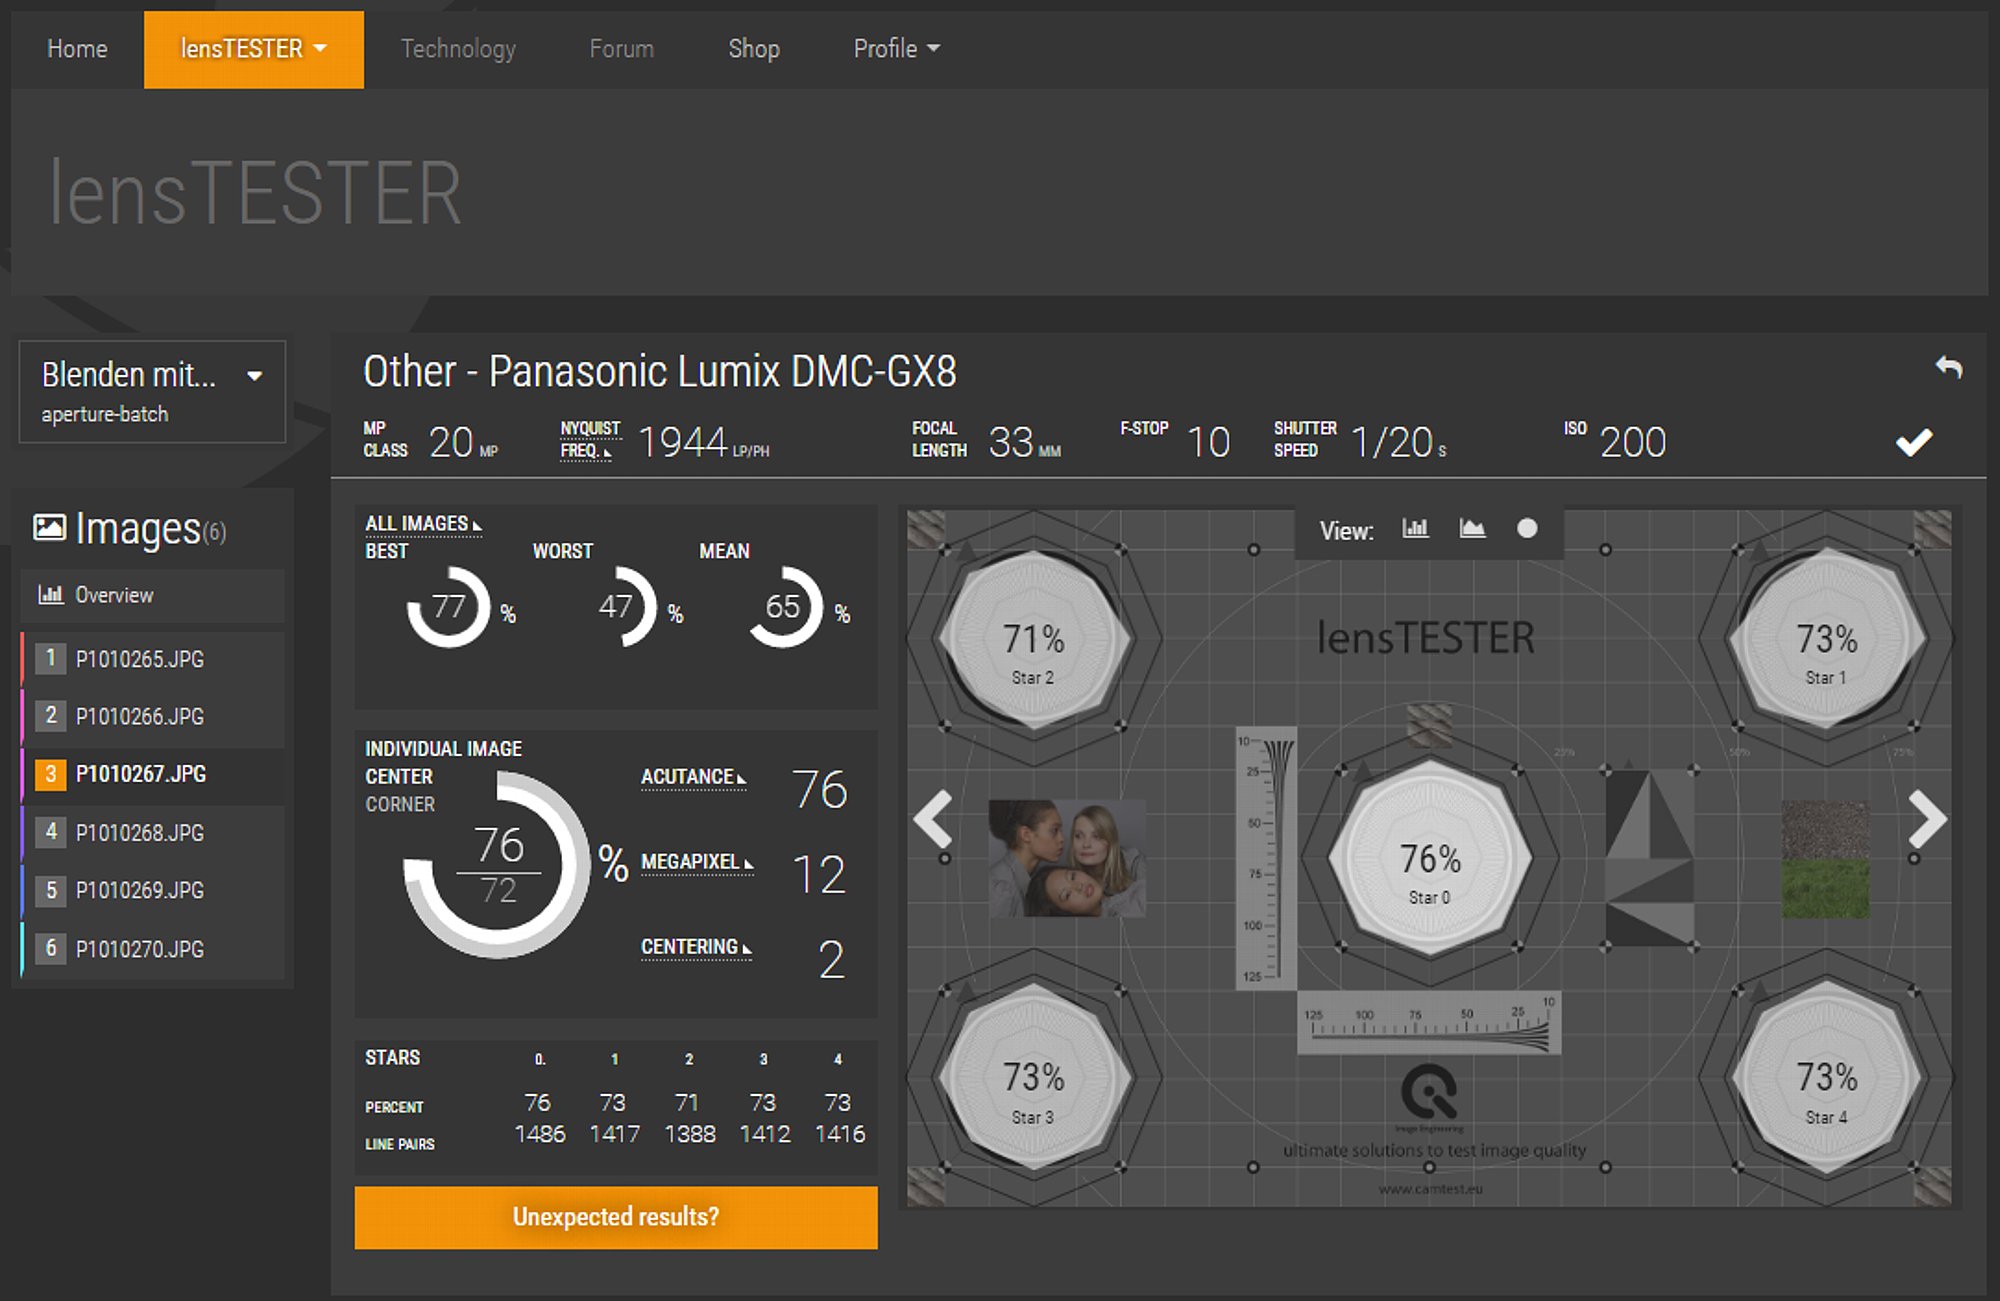Select image P1010265.JPG
2000x1301 pixels.
click(153, 659)
